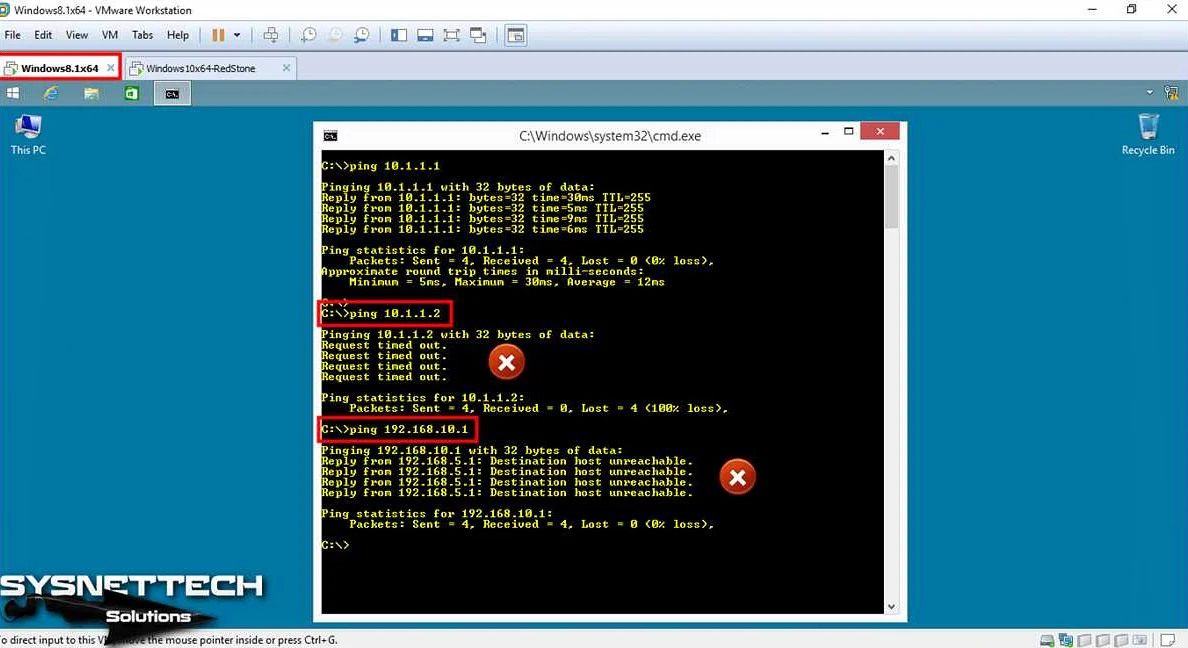The width and height of the screenshot is (1188, 648).
Task: Close the Windows8.1x64 tab
Action: click(110, 68)
